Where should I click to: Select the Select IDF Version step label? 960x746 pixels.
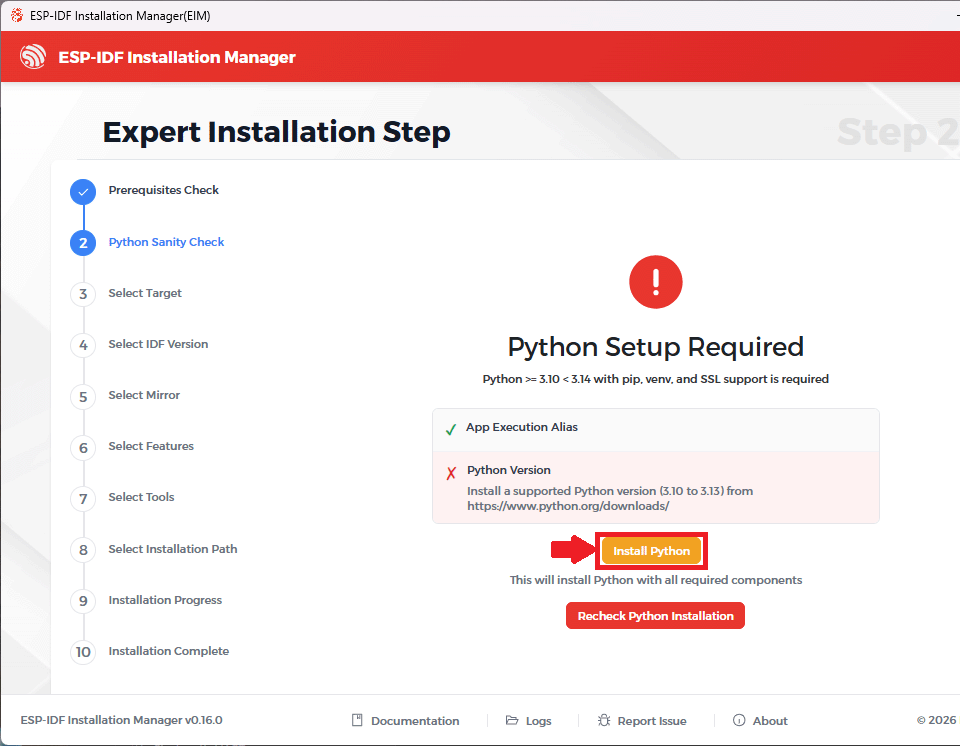point(158,344)
